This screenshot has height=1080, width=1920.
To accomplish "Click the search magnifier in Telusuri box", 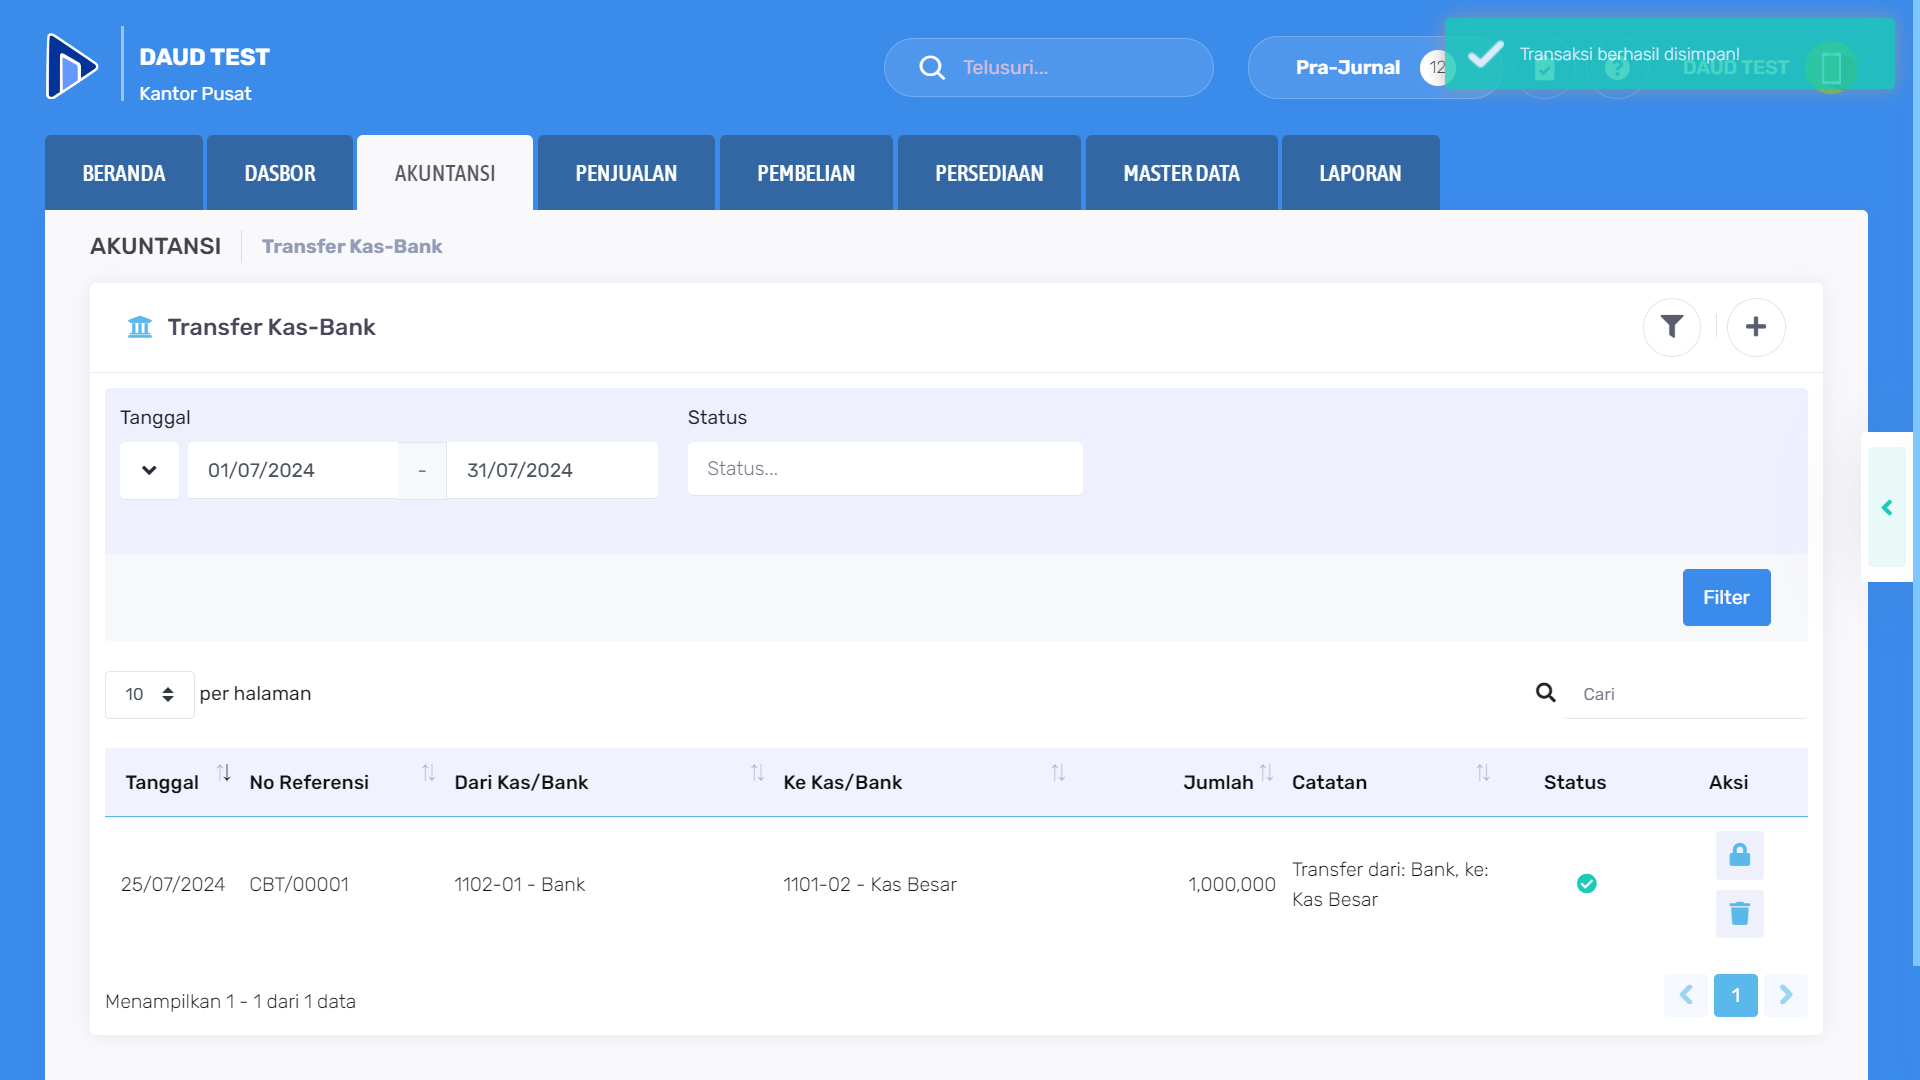I will (932, 67).
